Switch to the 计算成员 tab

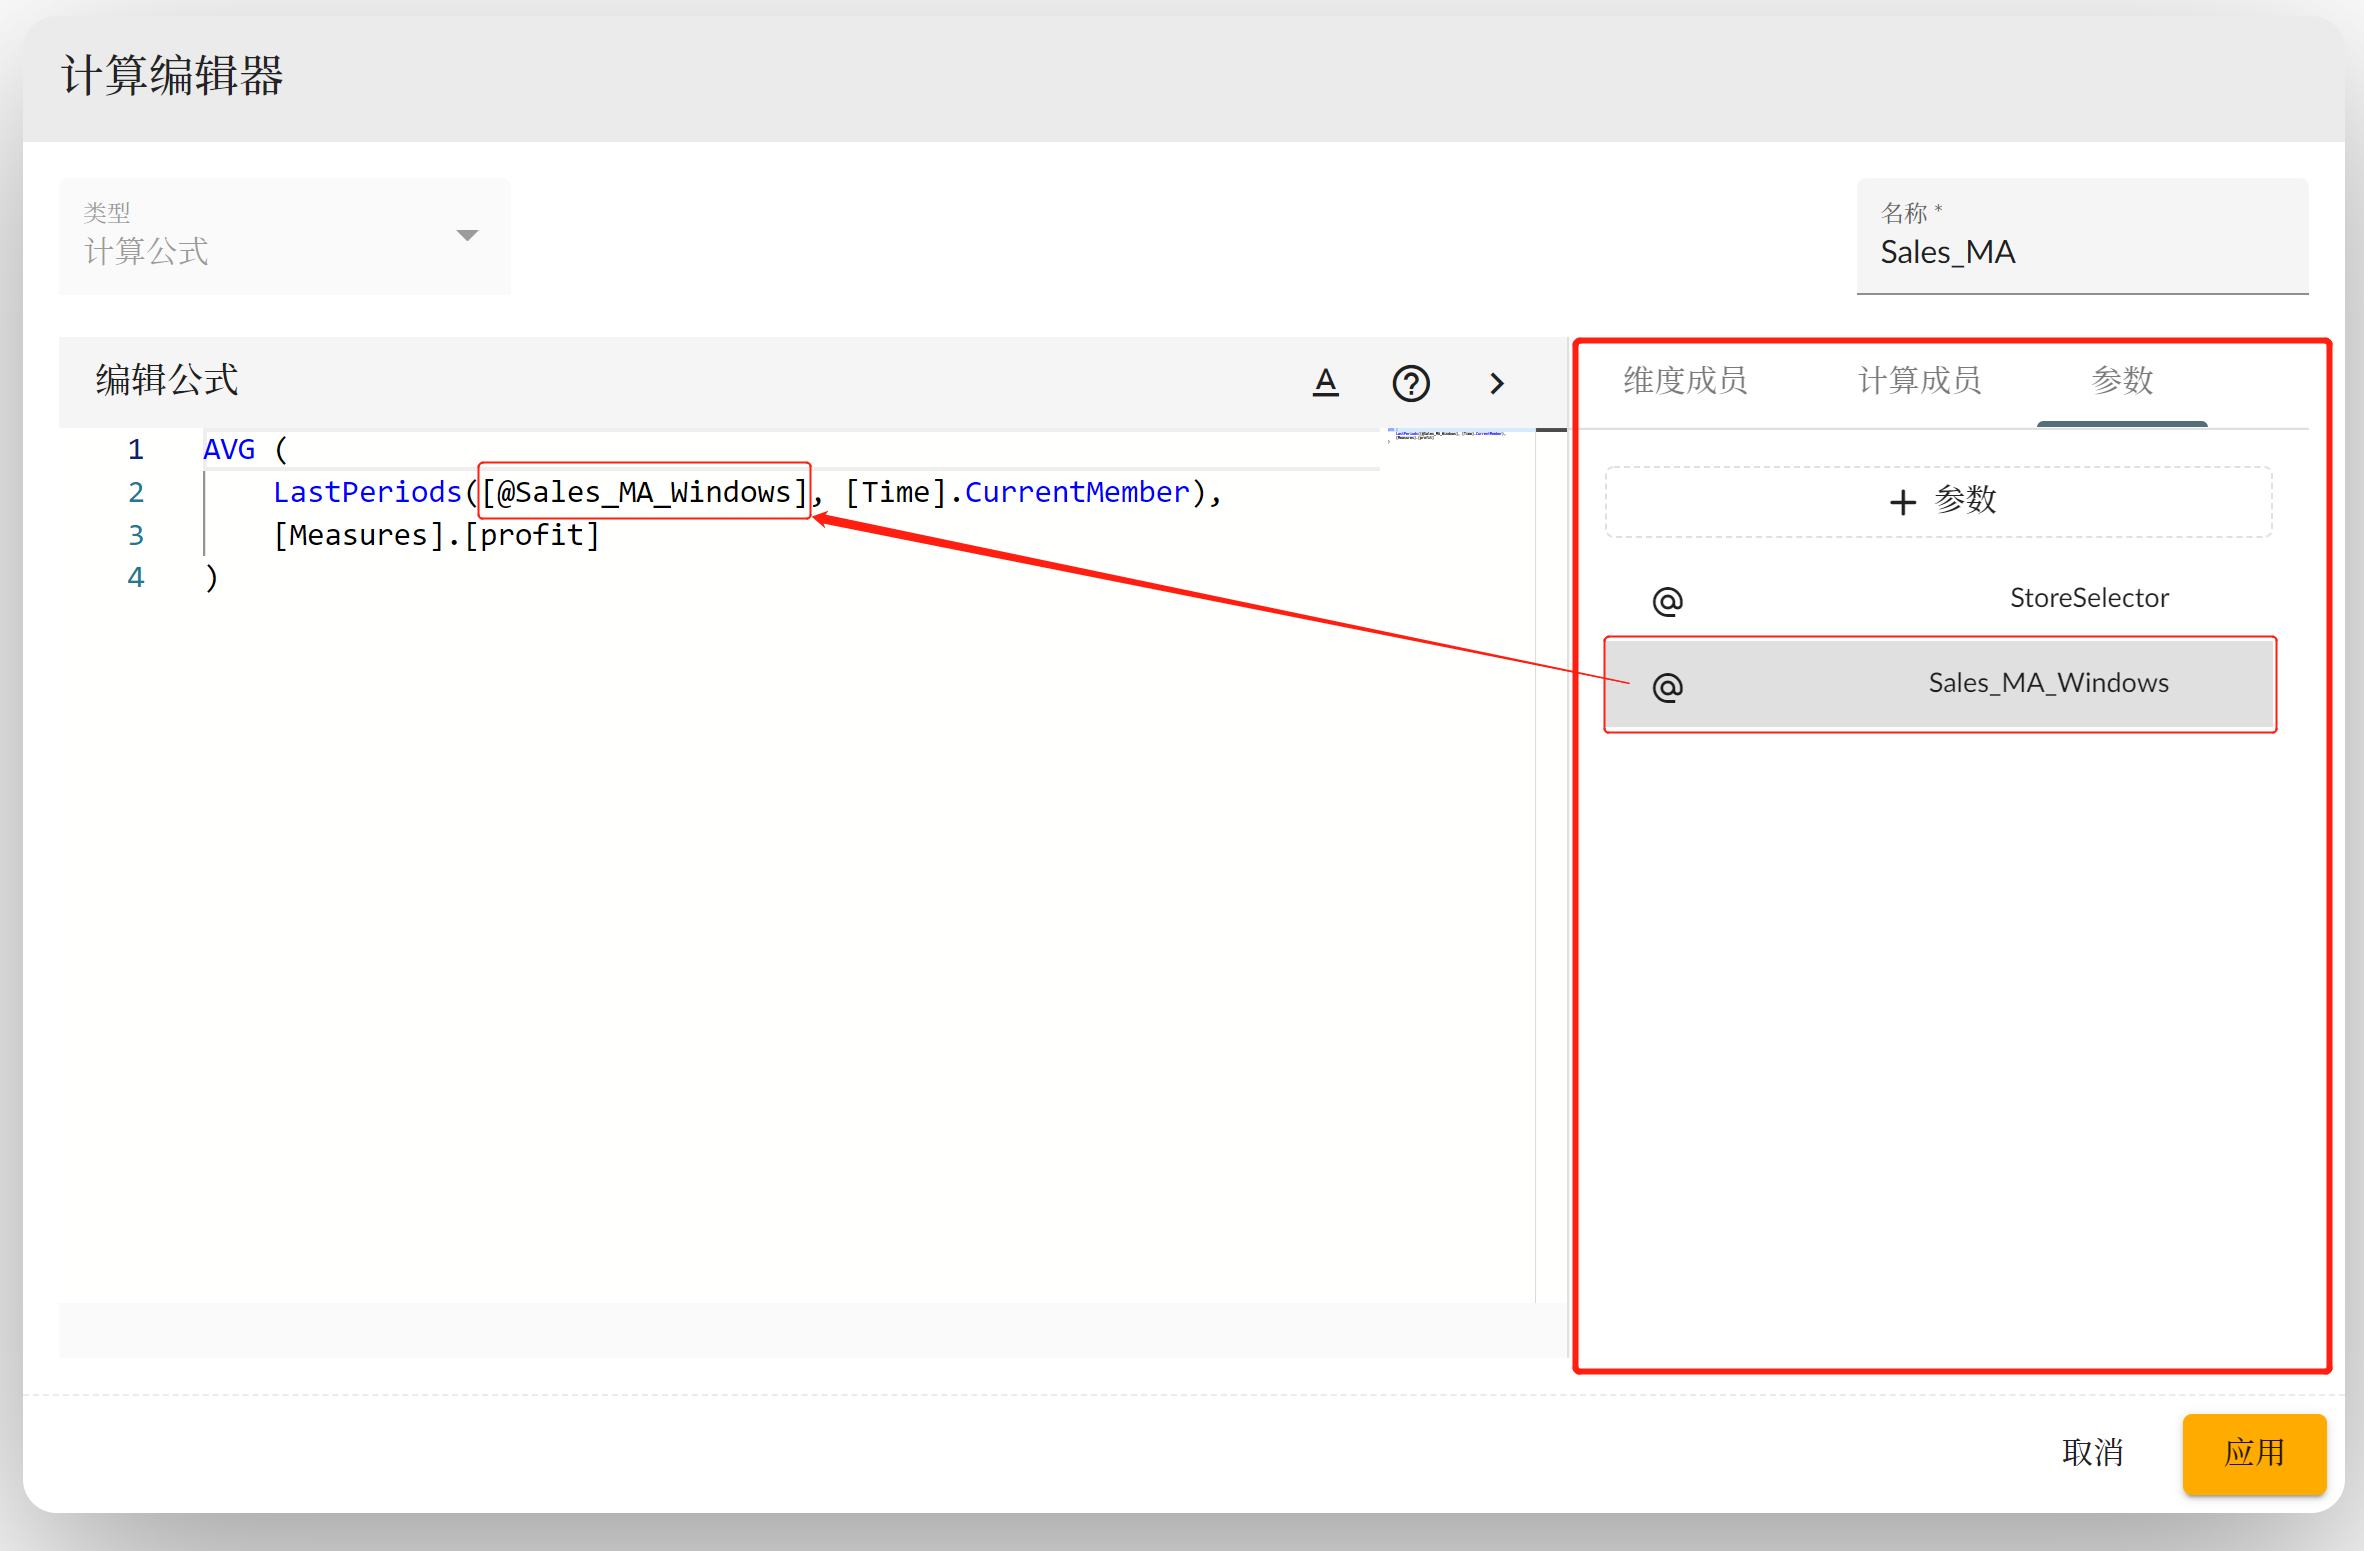coord(1919,381)
